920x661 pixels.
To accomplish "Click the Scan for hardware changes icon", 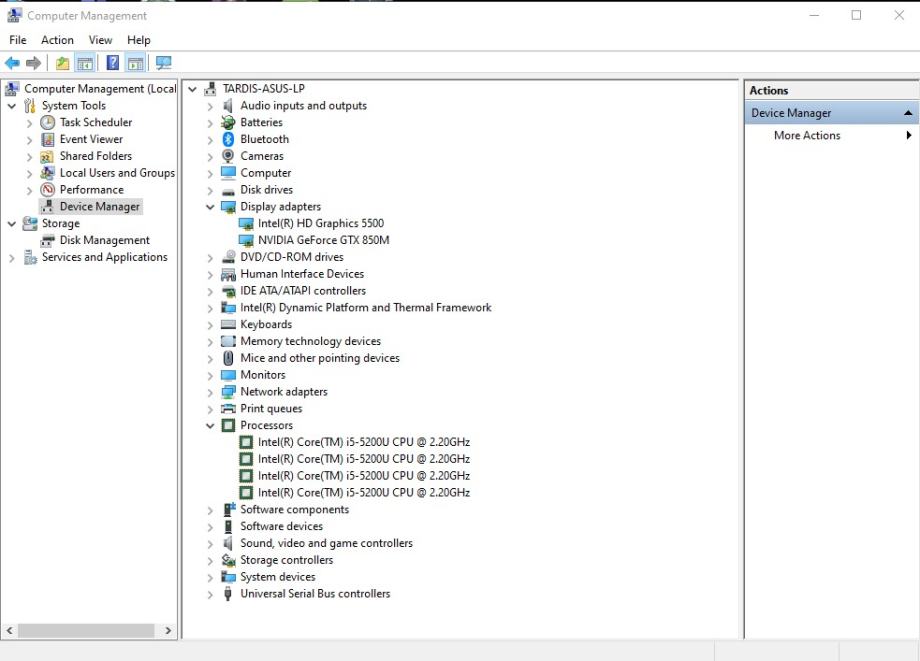I will (x=164, y=63).
